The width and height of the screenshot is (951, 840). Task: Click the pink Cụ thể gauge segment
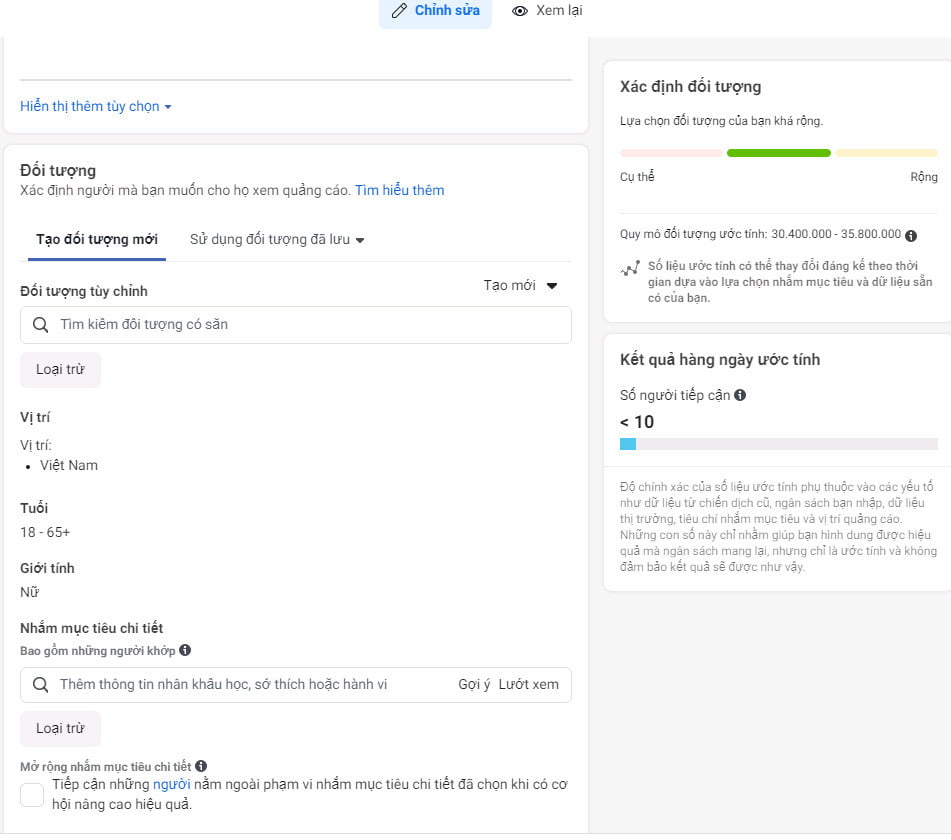[671, 153]
